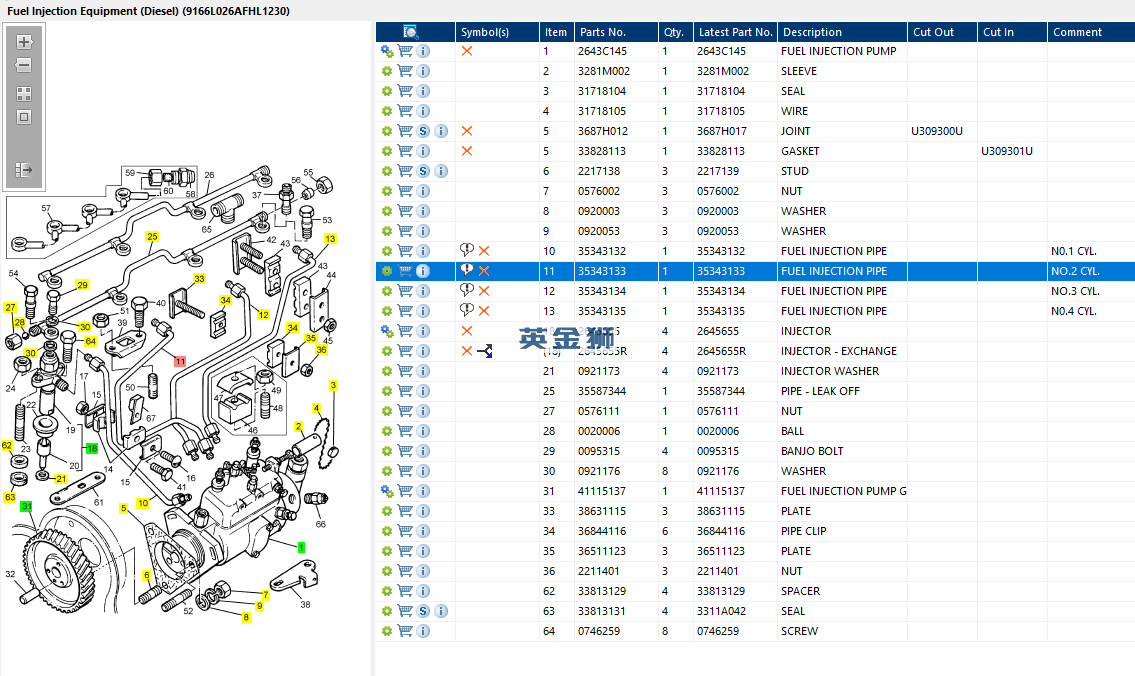
Task: Sort by Latest Part No. header
Action: 735,32
